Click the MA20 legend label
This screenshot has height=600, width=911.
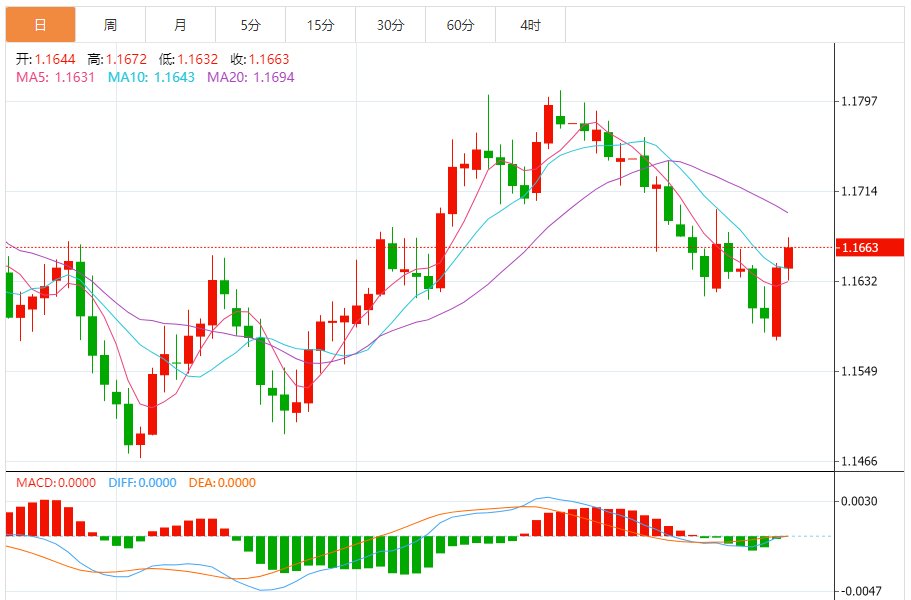(x=250, y=76)
